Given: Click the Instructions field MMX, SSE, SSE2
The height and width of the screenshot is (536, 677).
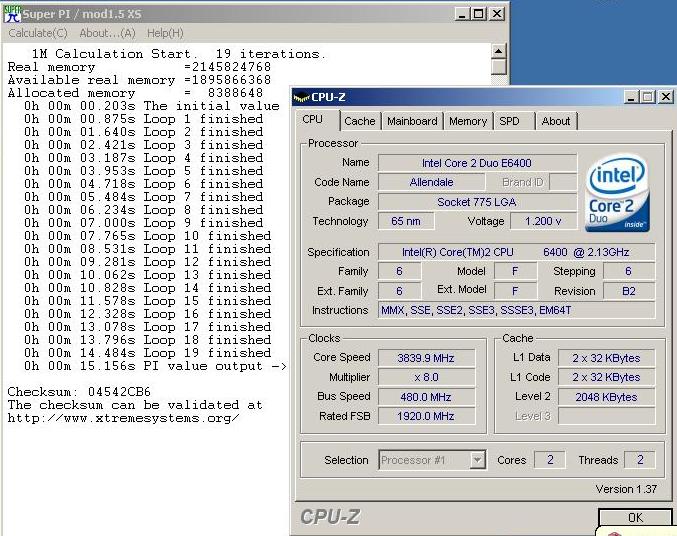Looking at the screenshot, I should [x=516, y=310].
